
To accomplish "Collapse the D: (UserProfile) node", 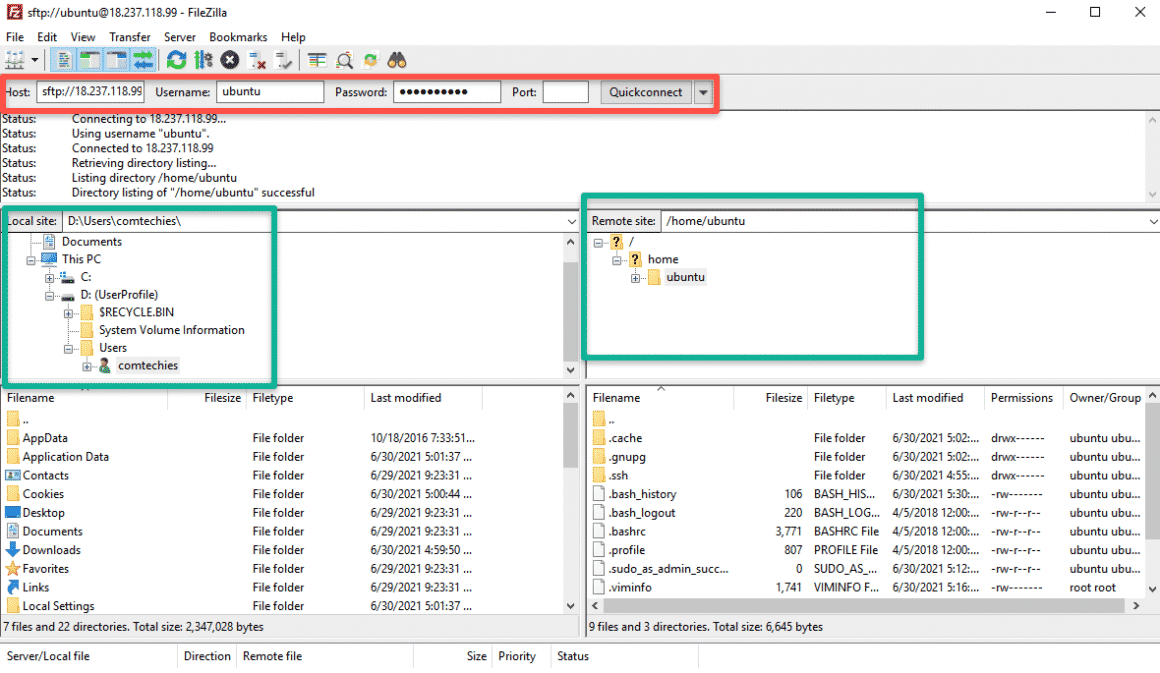I will [x=50, y=296].
